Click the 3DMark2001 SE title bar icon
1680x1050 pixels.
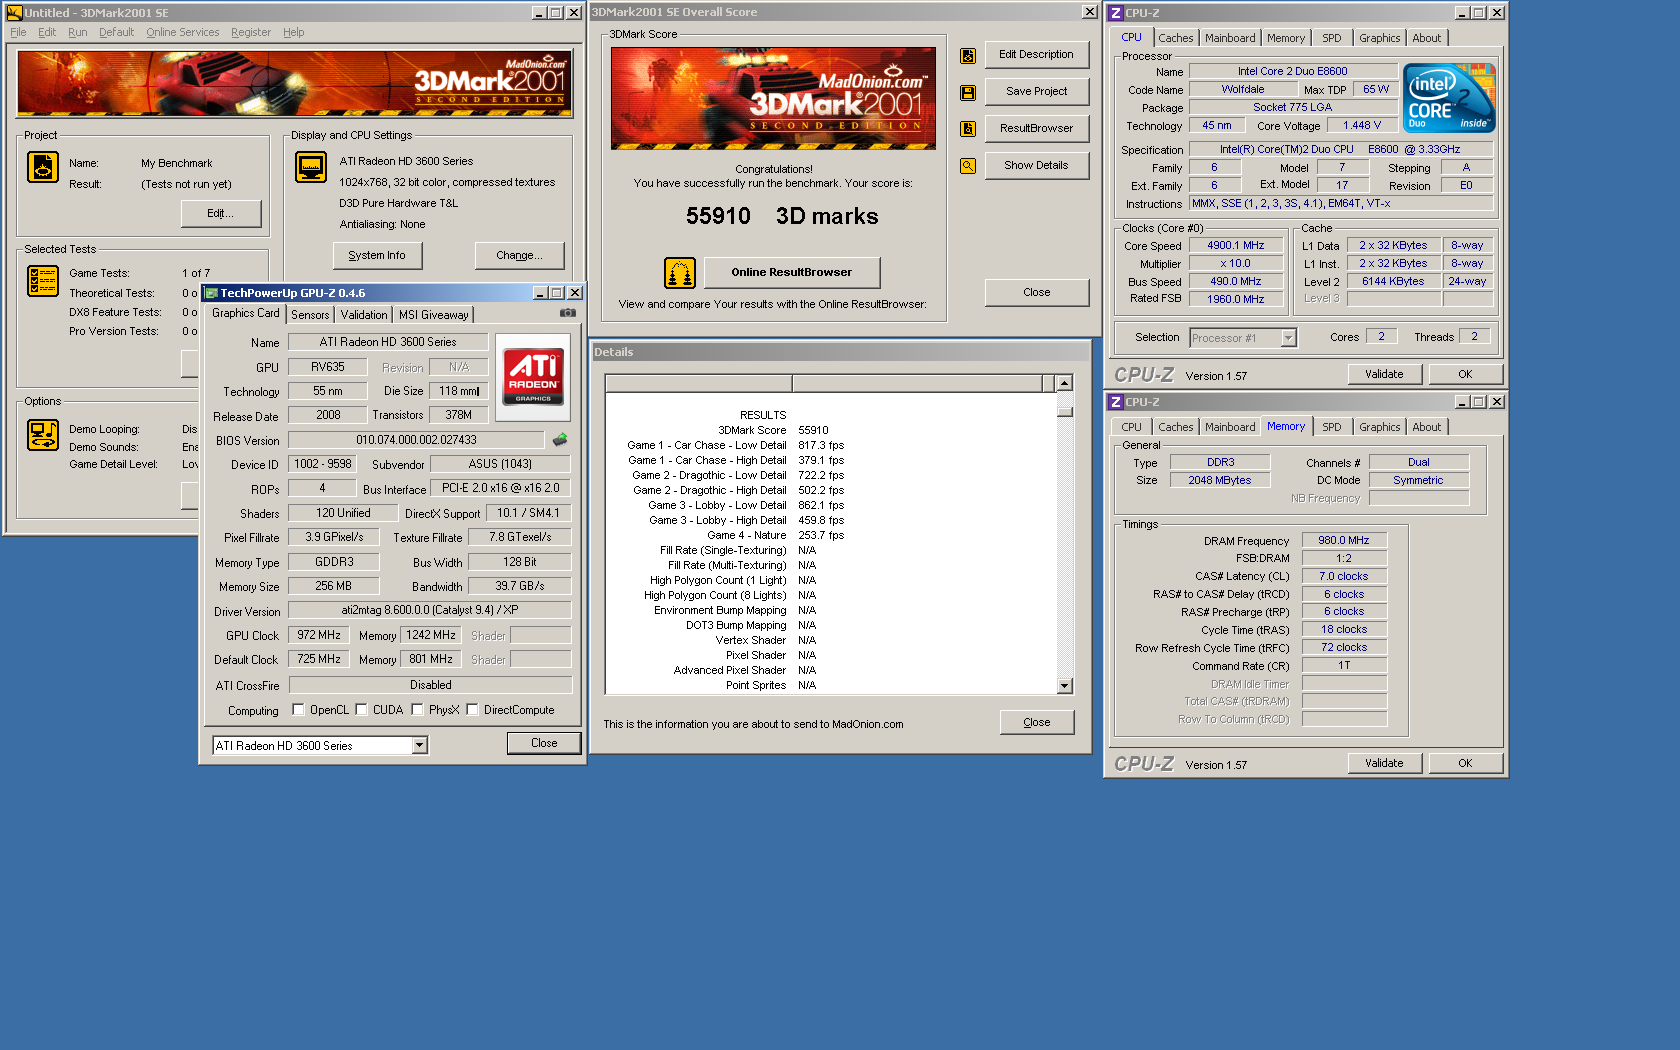click(x=14, y=13)
